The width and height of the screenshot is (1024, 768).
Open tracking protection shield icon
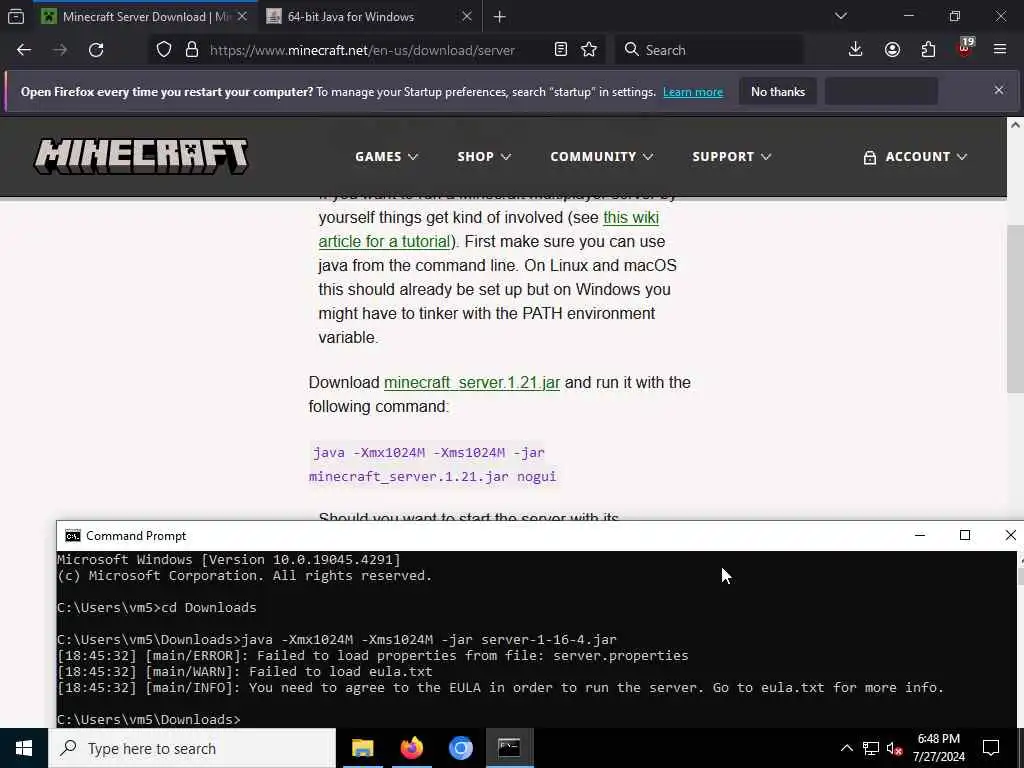pos(164,50)
